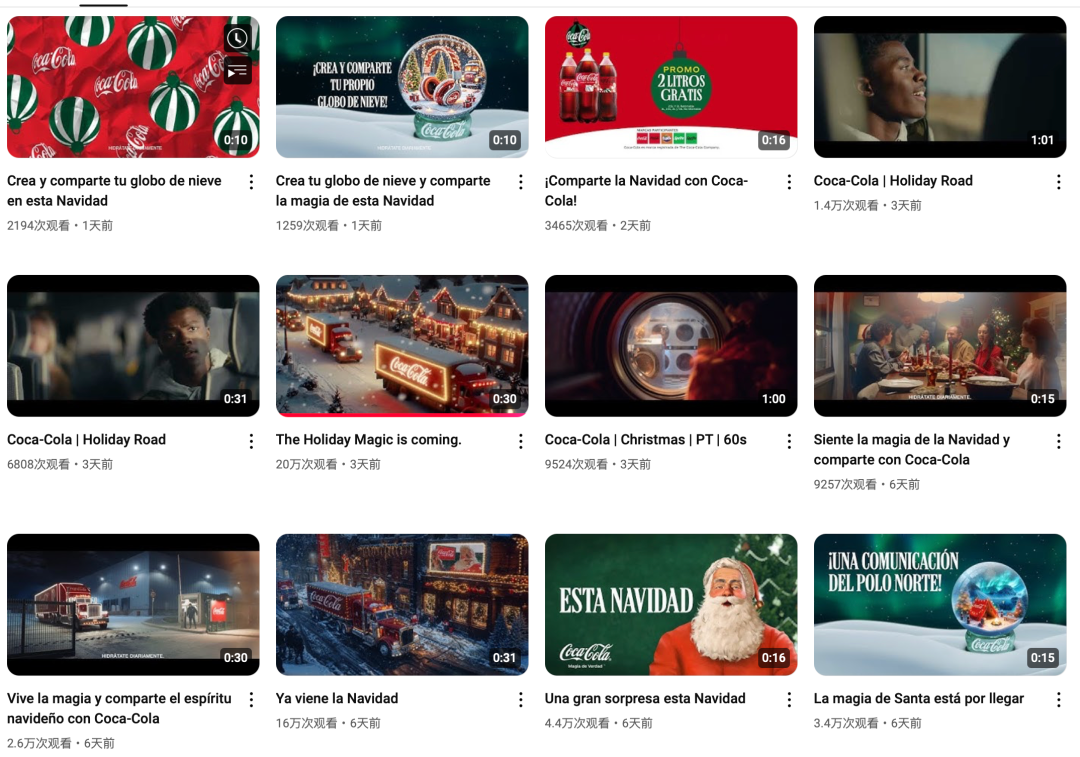Click the "2.6万次观看・6天前" metadata text
Viewport: 1080px width, 757px height.
tap(61, 743)
